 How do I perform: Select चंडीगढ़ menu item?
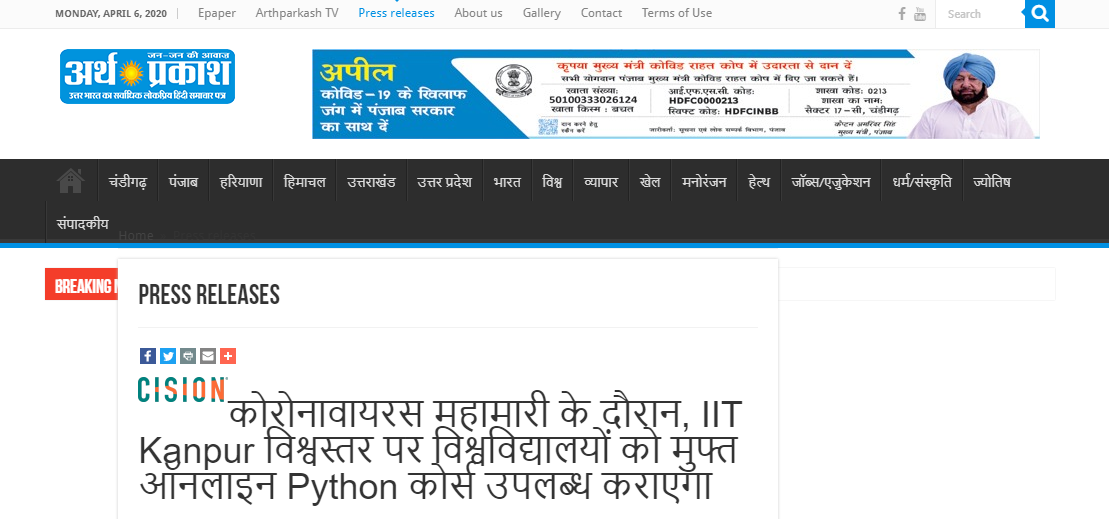click(x=128, y=181)
